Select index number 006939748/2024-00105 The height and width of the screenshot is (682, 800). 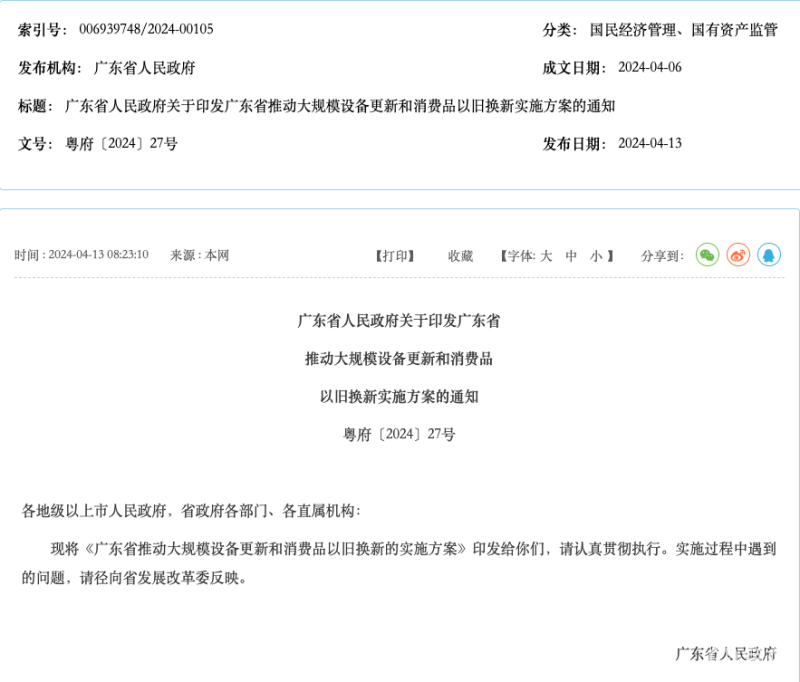pyautogui.click(x=146, y=29)
